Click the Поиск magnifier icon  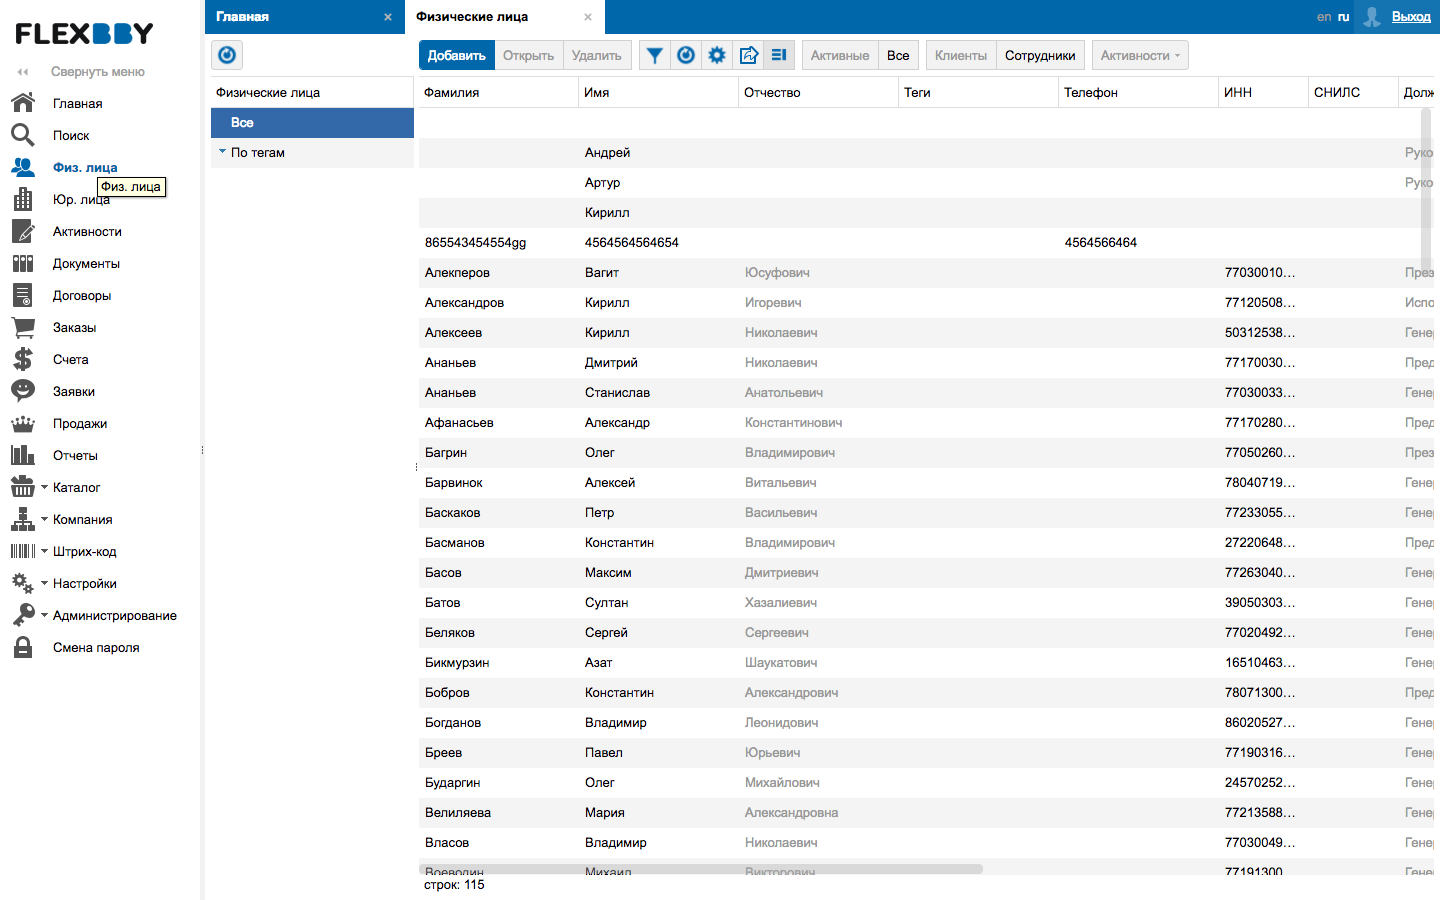coord(23,135)
